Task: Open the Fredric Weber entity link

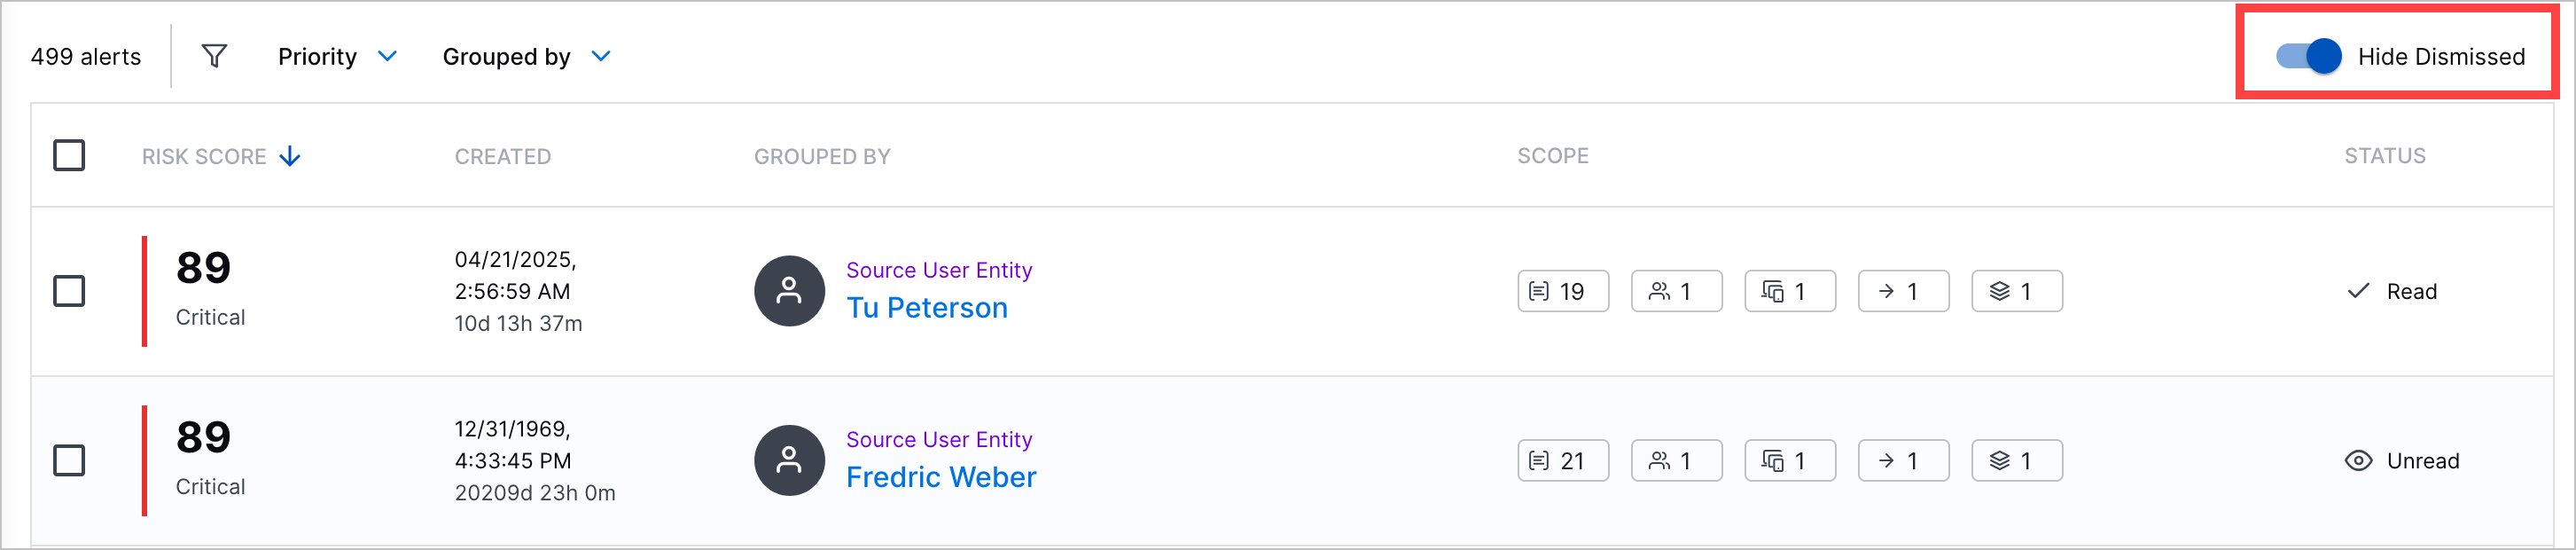Action: (941, 478)
